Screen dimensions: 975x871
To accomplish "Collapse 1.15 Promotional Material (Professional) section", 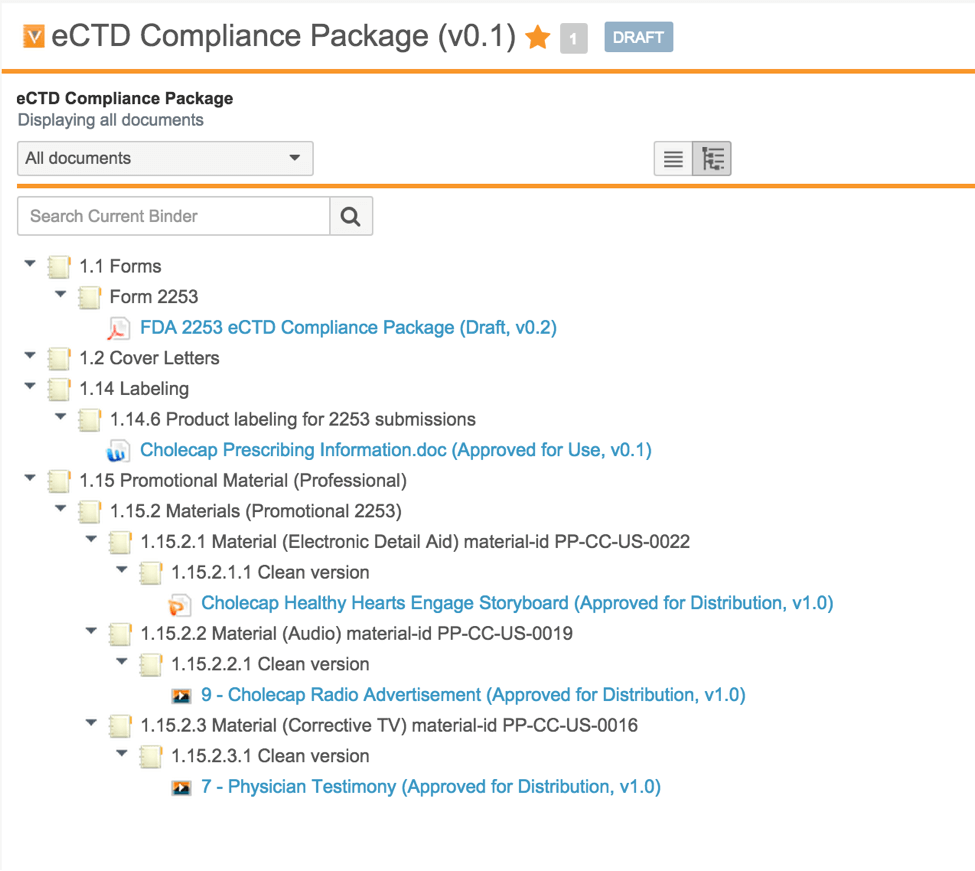I will [30, 479].
